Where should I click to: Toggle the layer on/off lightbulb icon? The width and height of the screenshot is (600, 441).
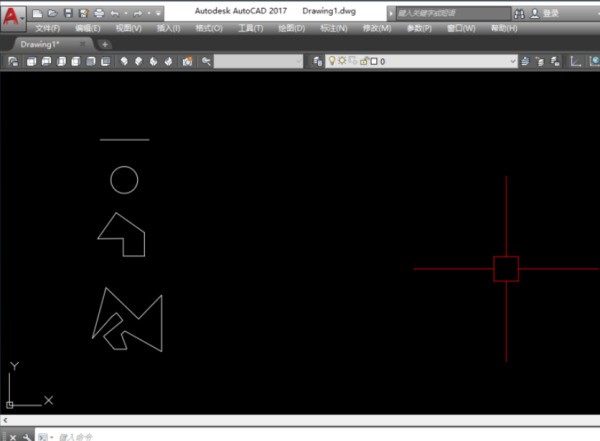(333, 62)
